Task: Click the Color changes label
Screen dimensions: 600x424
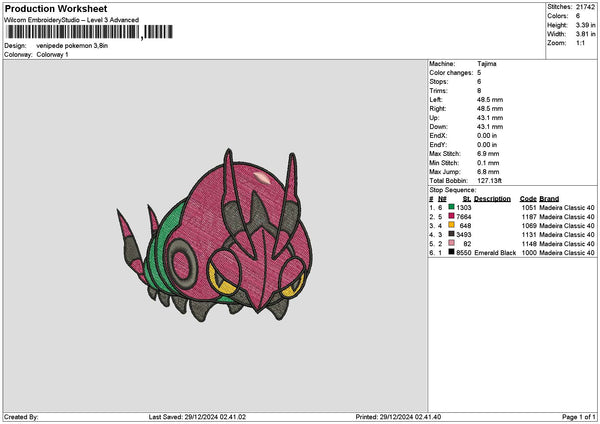Action: (x=451, y=73)
